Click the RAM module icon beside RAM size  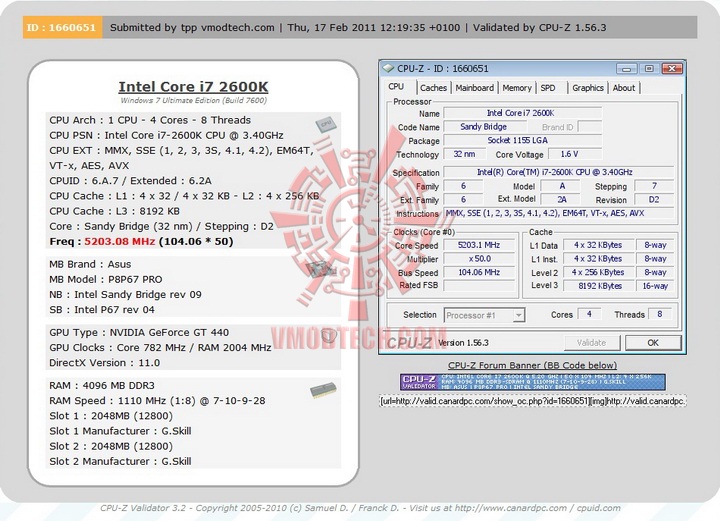coord(323,391)
